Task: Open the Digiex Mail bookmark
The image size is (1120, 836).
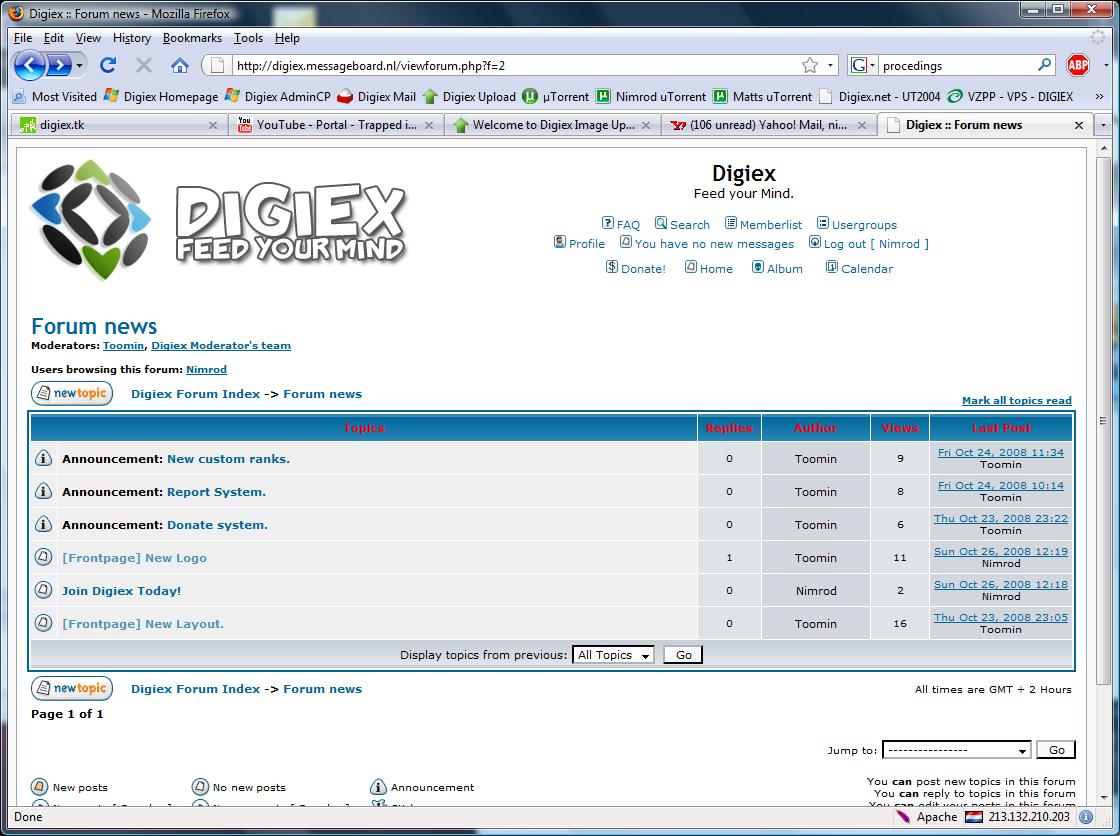Action: pos(376,96)
